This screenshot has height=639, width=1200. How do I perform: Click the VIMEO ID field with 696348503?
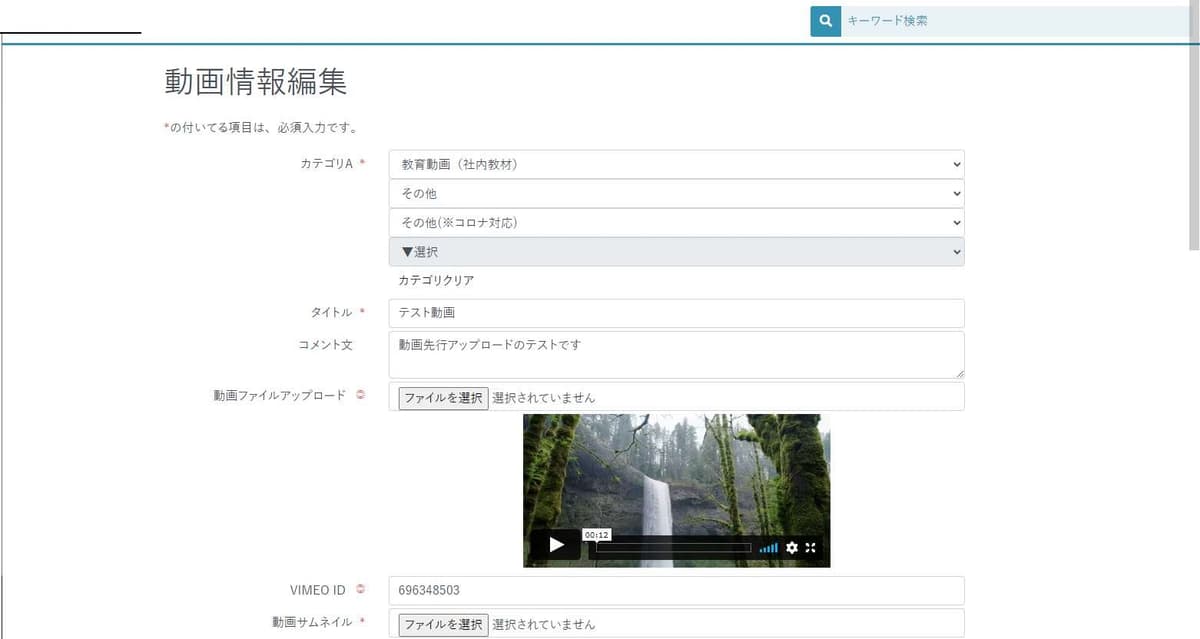pos(677,590)
